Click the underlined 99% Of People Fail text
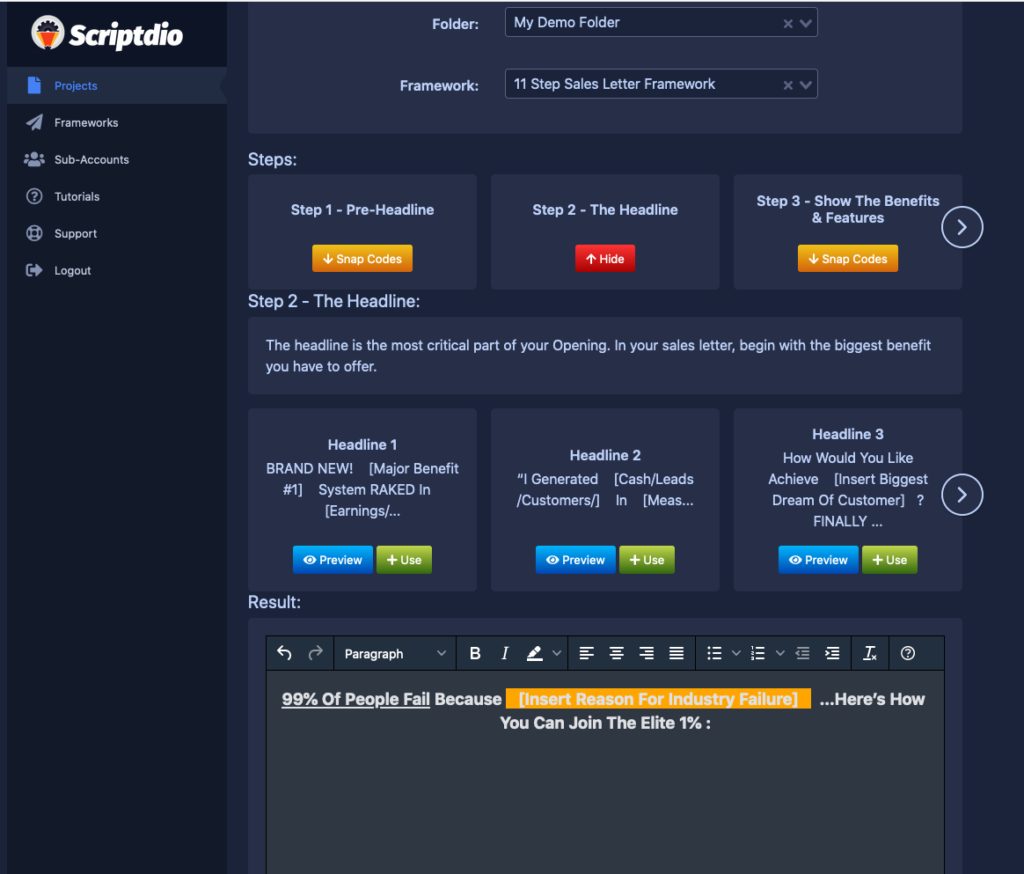 pos(356,700)
